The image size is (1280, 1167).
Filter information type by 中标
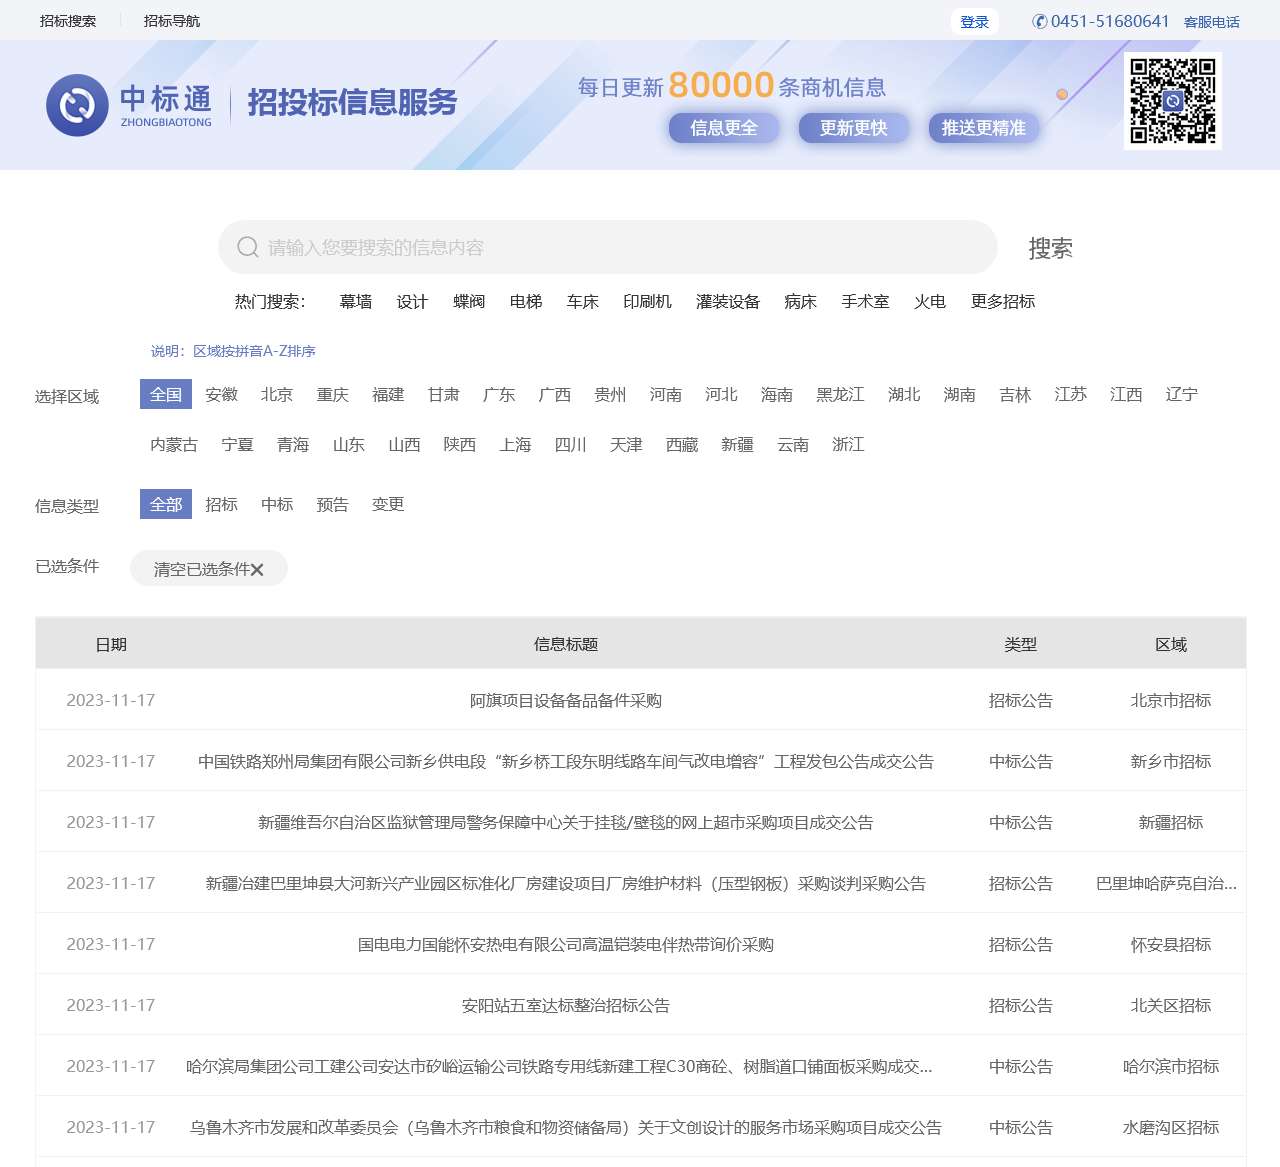pos(277,505)
